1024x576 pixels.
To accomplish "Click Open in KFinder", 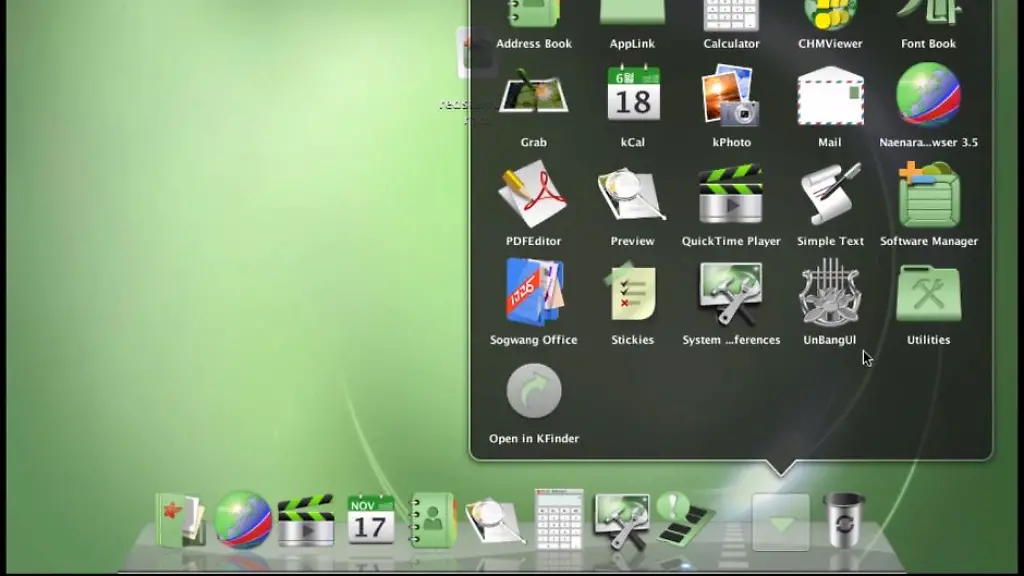I will (x=533, y=392).
